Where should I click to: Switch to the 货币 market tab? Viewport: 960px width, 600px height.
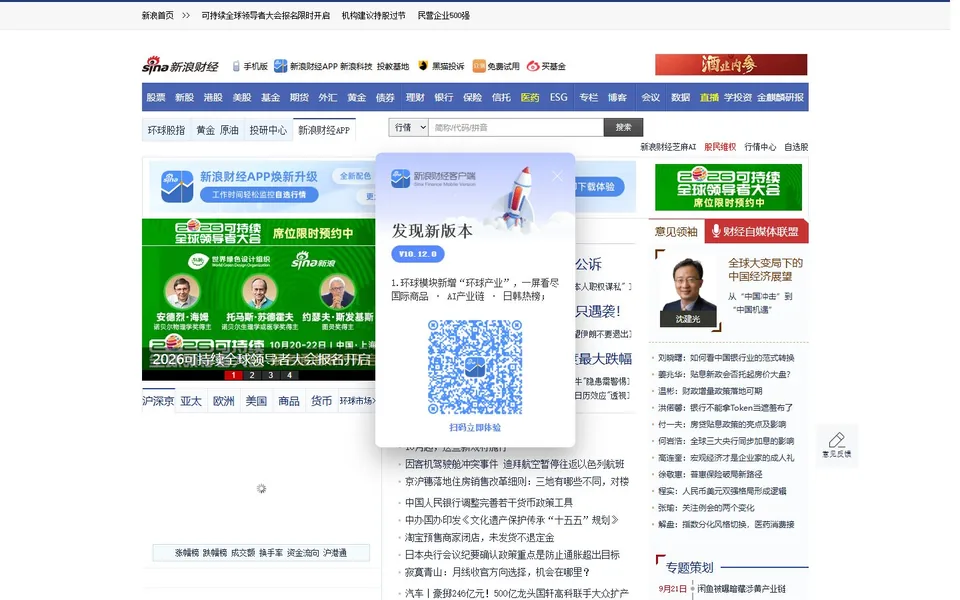[321, 401]
